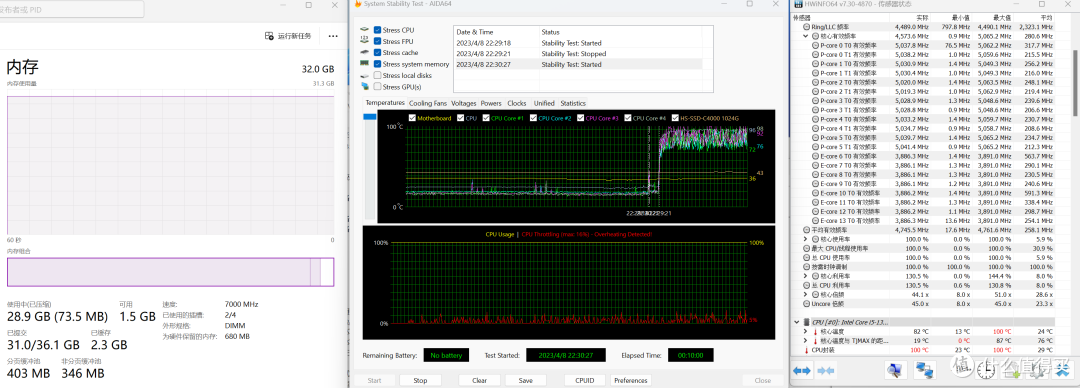Click the sensor icon of E-core 13 T0 row
1080x388 pixels.
point(816,221)
